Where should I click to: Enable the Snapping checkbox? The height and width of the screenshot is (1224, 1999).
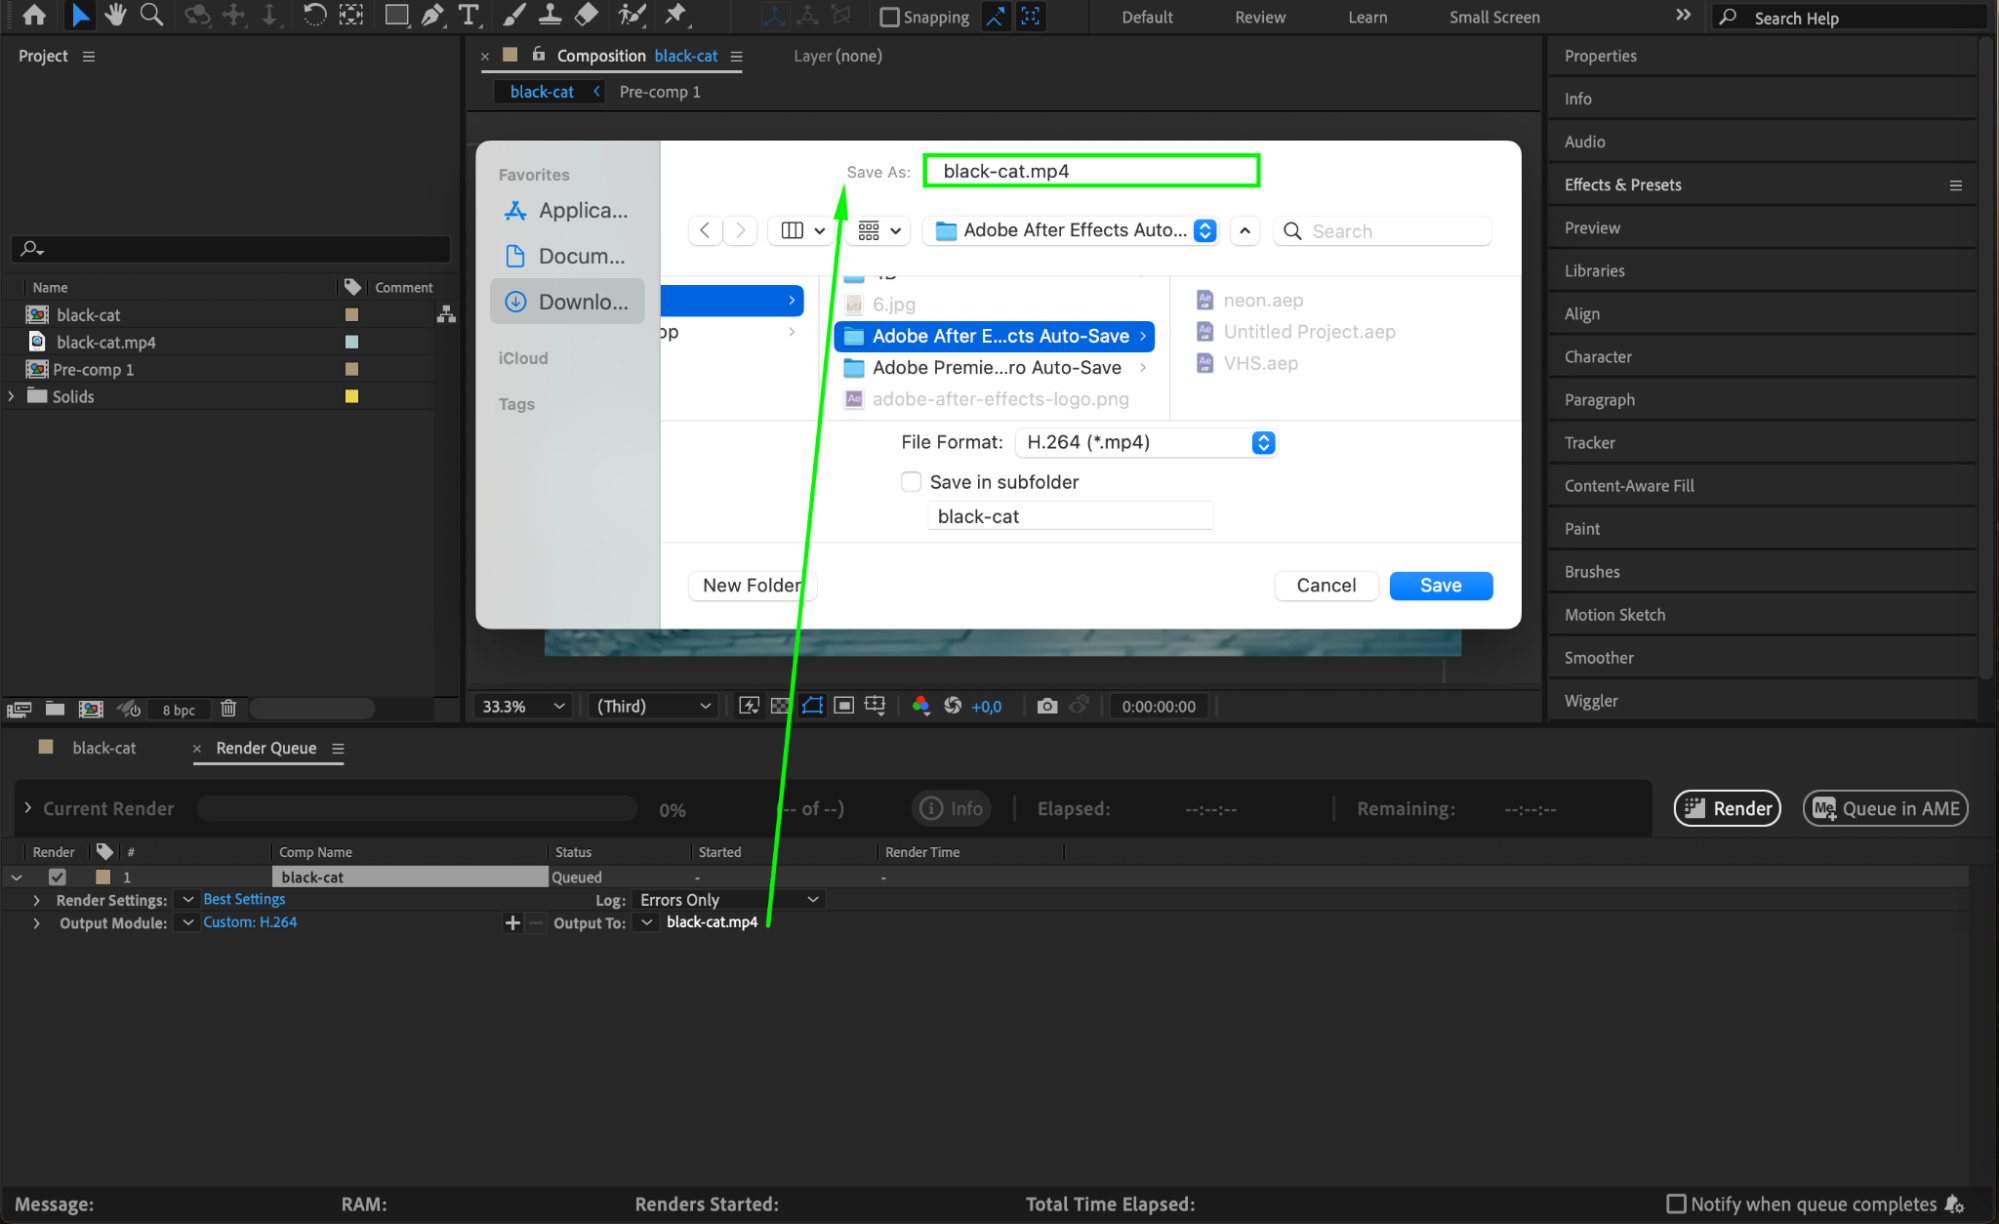click(x=889, y=17)
